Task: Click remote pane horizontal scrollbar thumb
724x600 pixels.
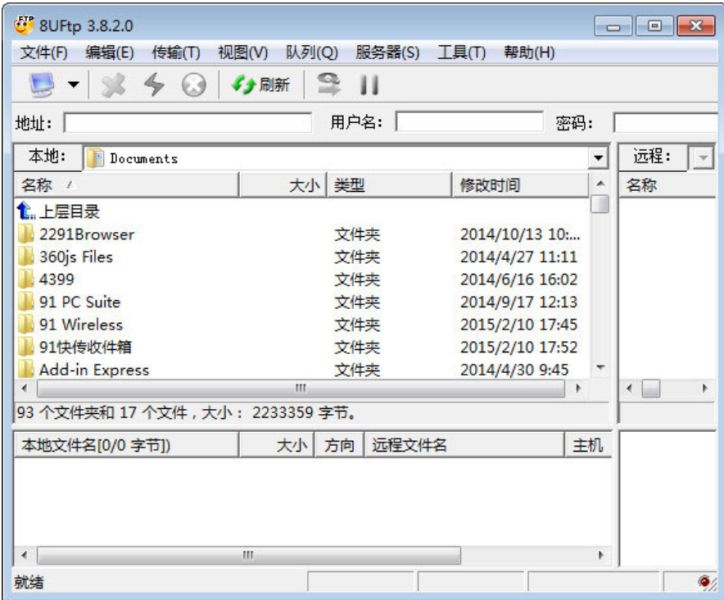Action: pyautogui.click(x=651, y=388)
